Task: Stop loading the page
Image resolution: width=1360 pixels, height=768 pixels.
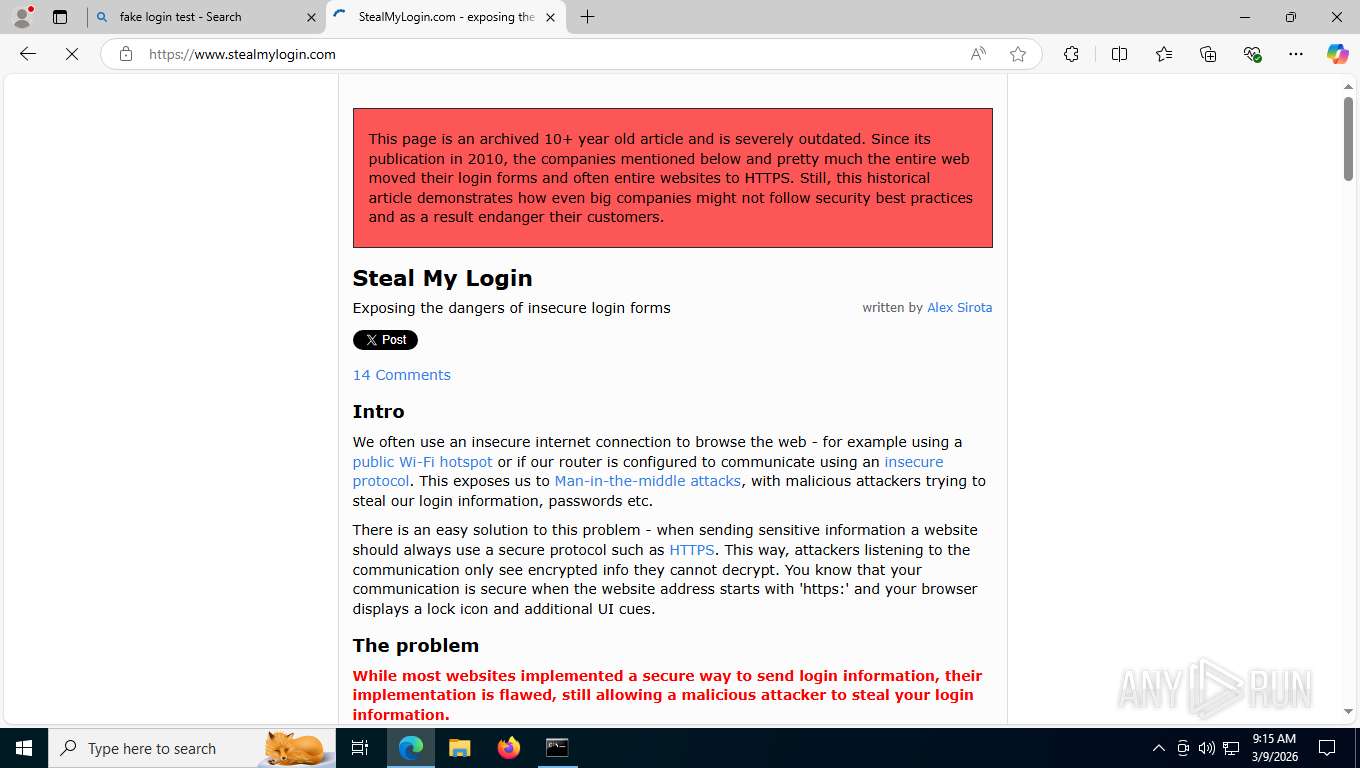Action: pos(72,54)
